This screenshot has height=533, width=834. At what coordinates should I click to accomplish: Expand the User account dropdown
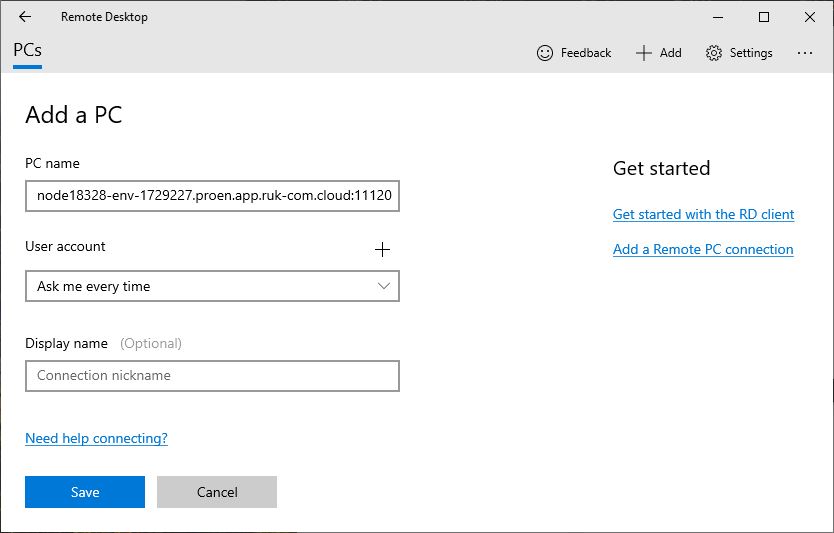212,286
